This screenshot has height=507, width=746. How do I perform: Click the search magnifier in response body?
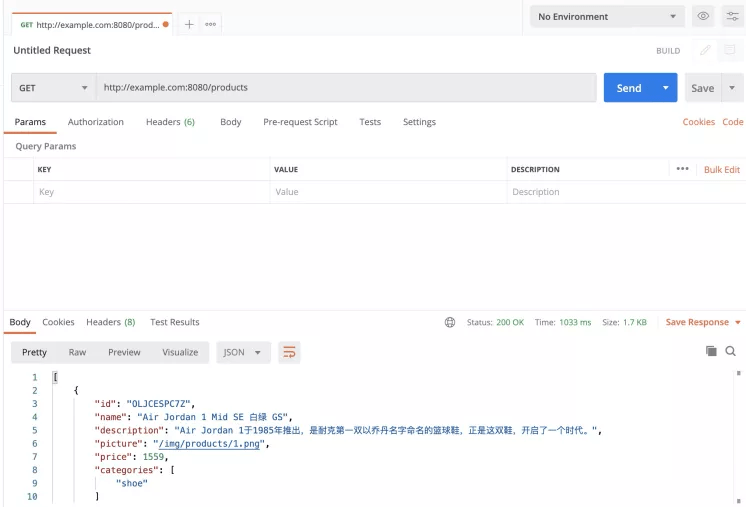(x=731, y=351)
